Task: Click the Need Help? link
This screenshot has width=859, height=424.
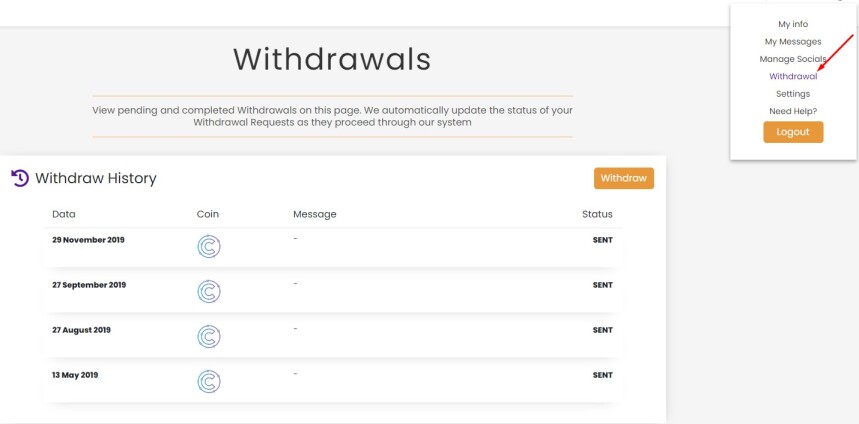Action: 793,111
